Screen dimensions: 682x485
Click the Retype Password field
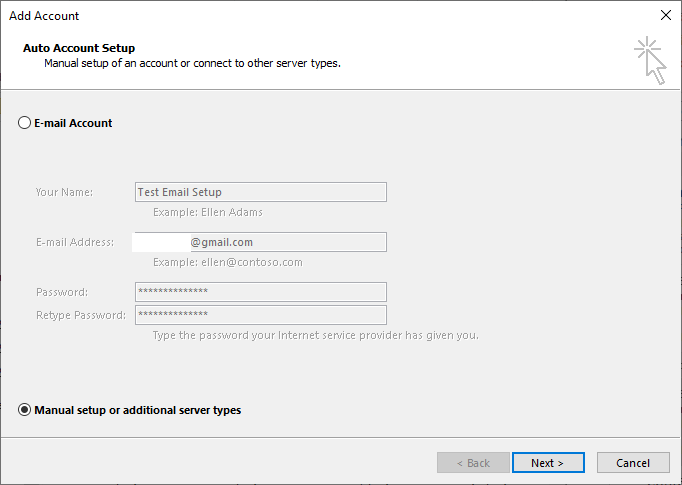(260, 315)
